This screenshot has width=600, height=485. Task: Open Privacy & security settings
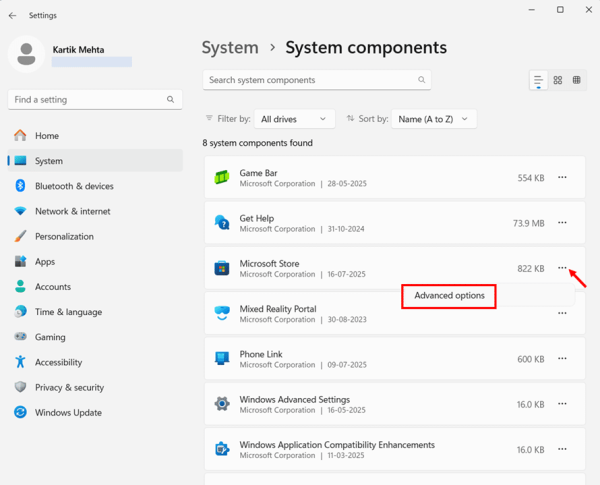(x=95, y=387)
